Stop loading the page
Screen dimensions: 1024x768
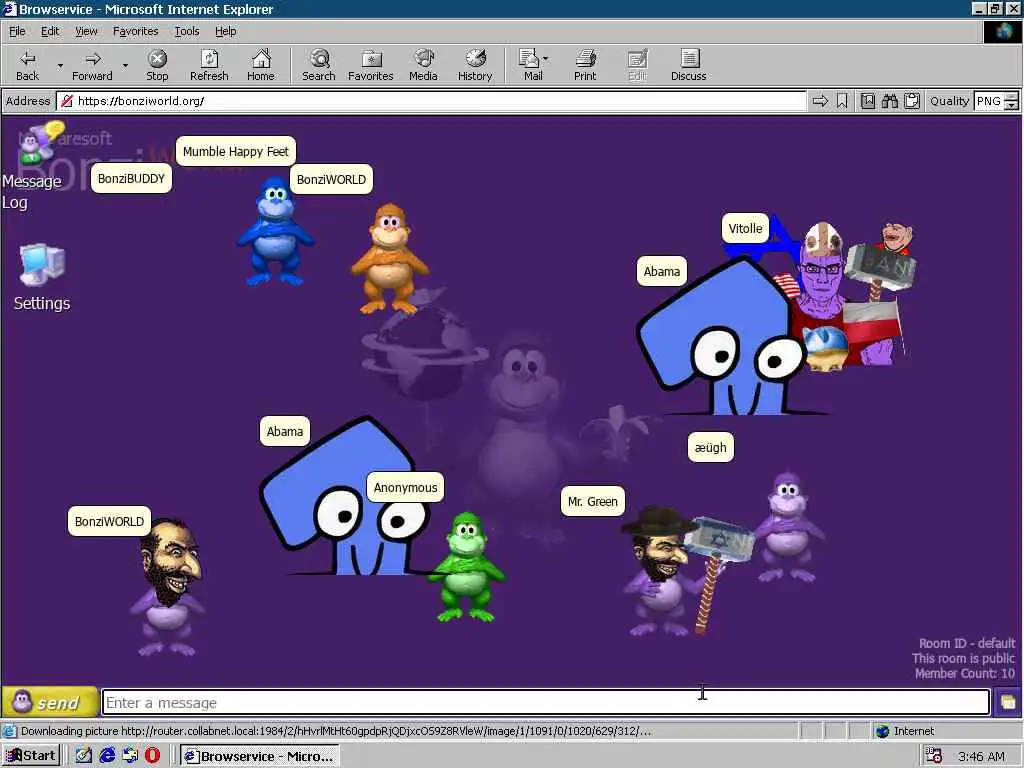157,65
